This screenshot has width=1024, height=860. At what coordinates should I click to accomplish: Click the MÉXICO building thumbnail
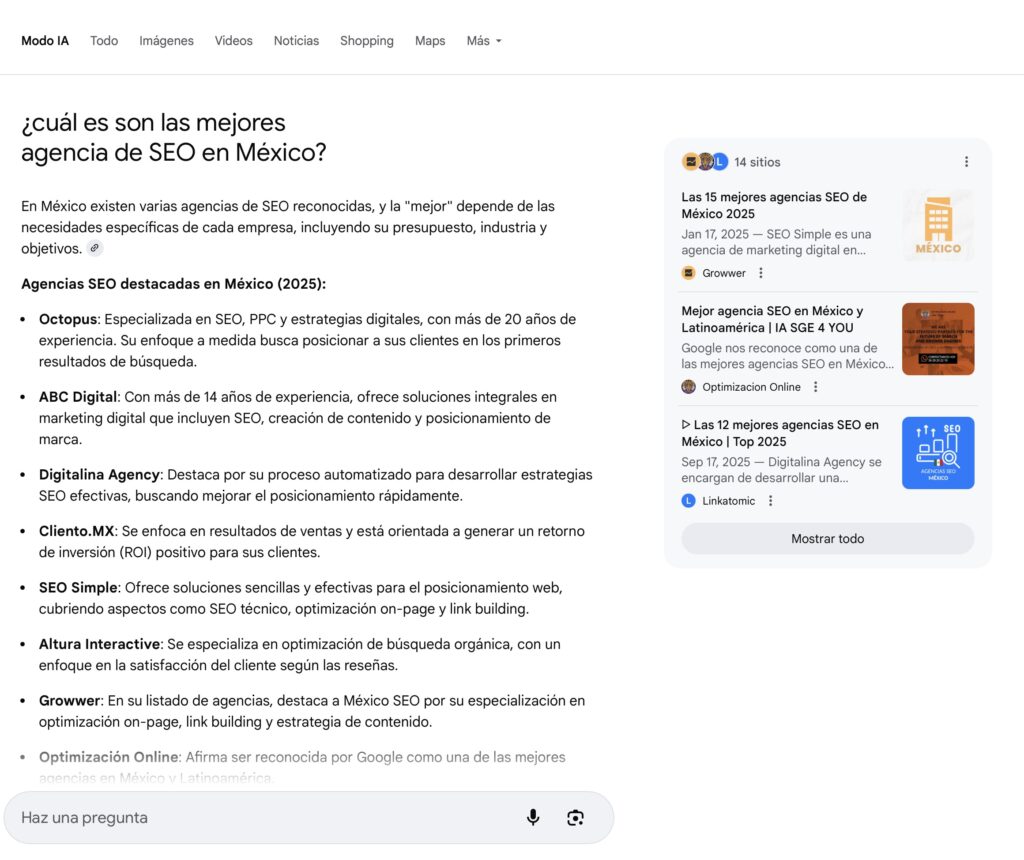click(x=938, y=225)
